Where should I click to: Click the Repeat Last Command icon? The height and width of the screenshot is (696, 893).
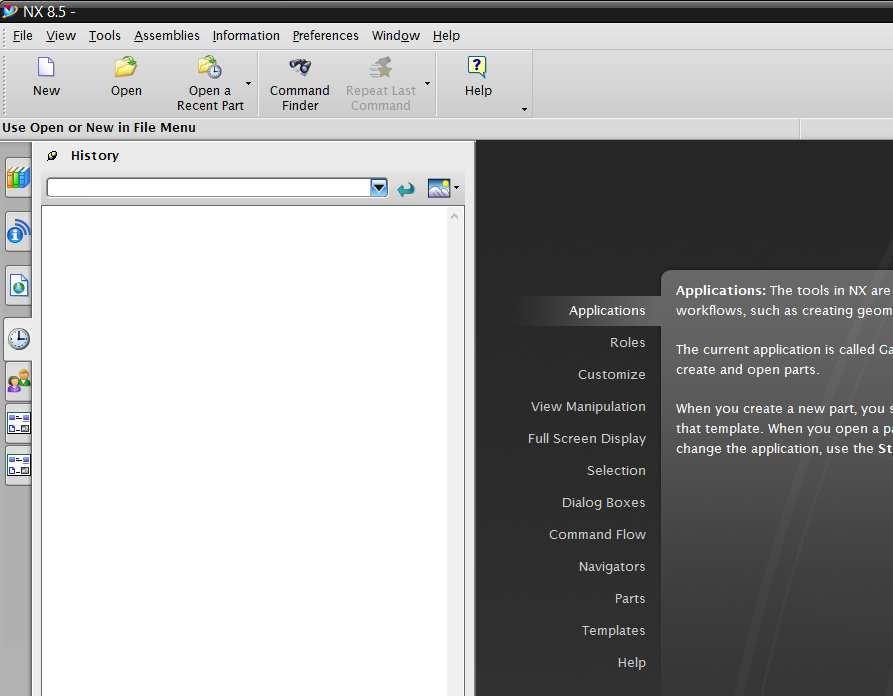coord(380,67)
